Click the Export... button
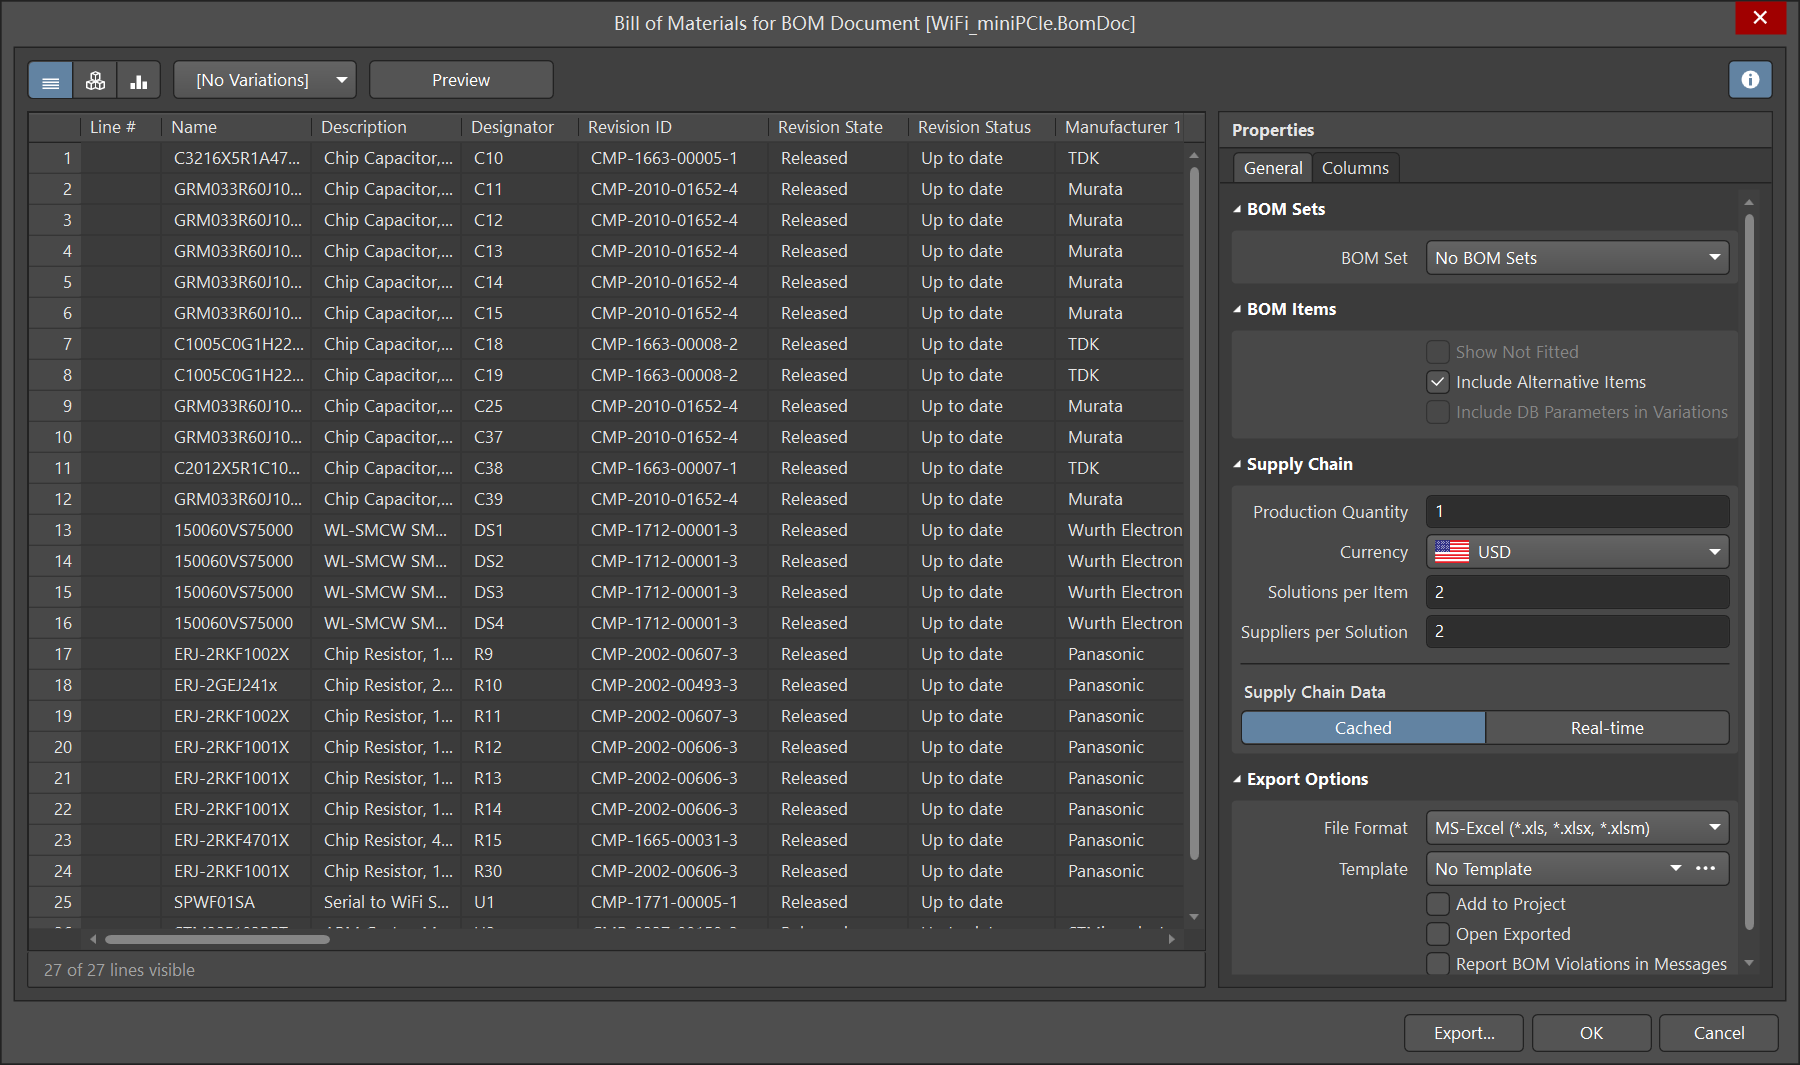This screenshot has width=1800, height=1065. [x=1463, y=1033]
